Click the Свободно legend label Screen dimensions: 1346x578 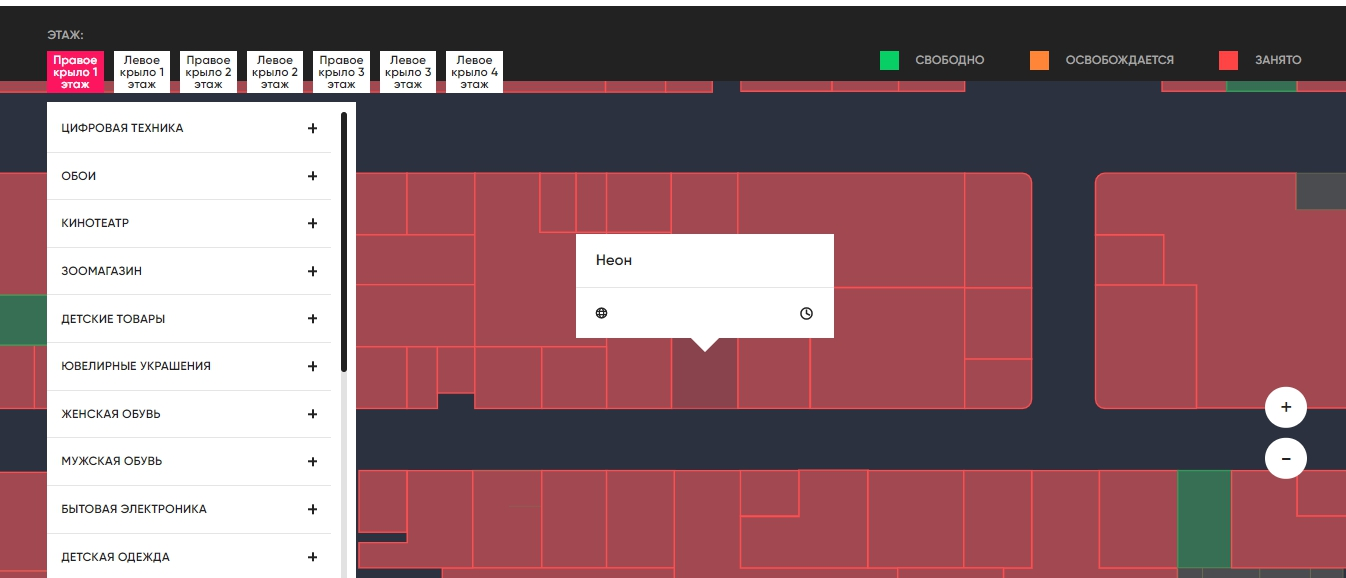click(950, 60)
